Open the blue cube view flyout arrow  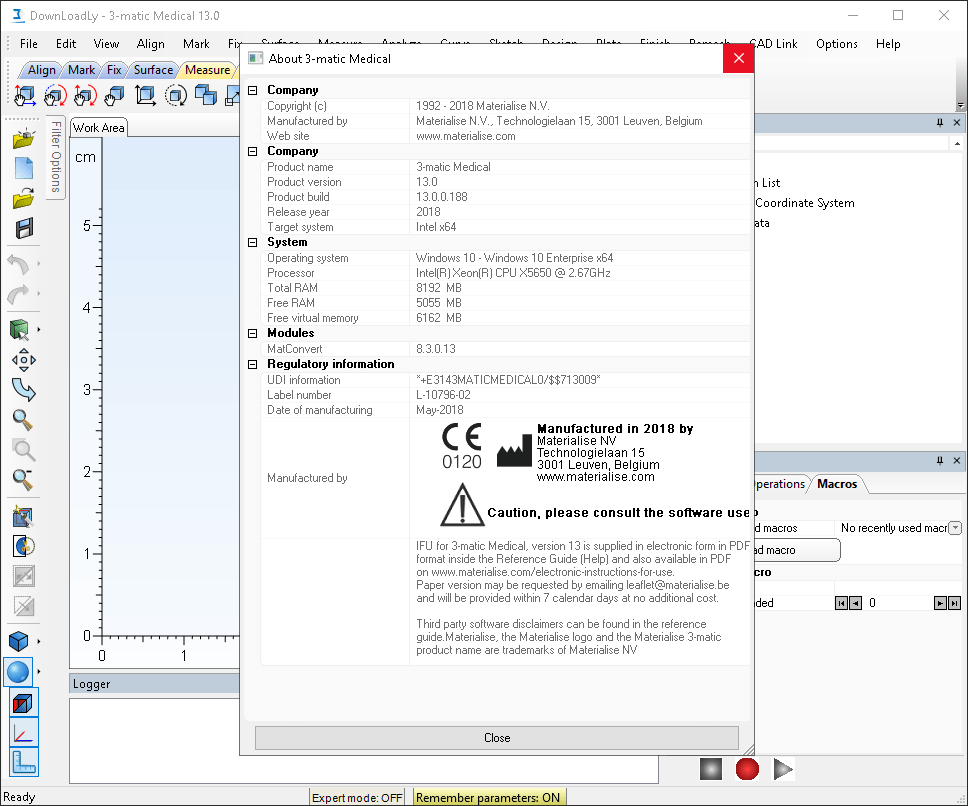pos(38,641)
